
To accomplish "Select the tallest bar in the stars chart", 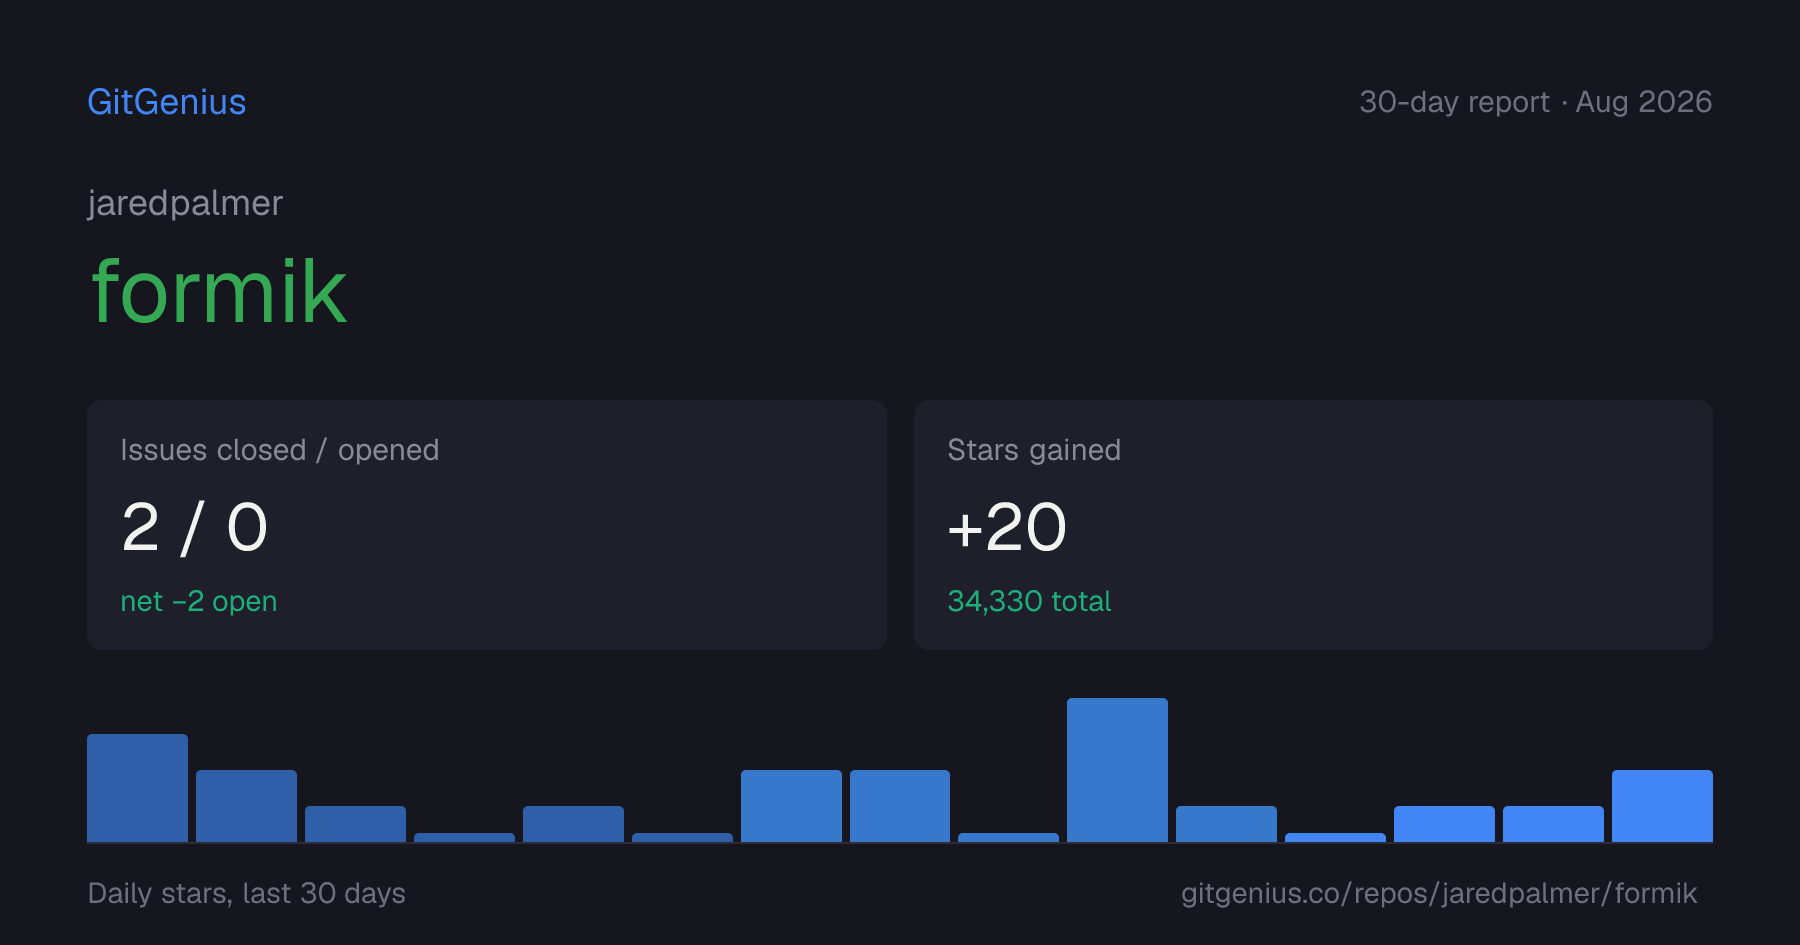I will click(x=1117, y=770).
